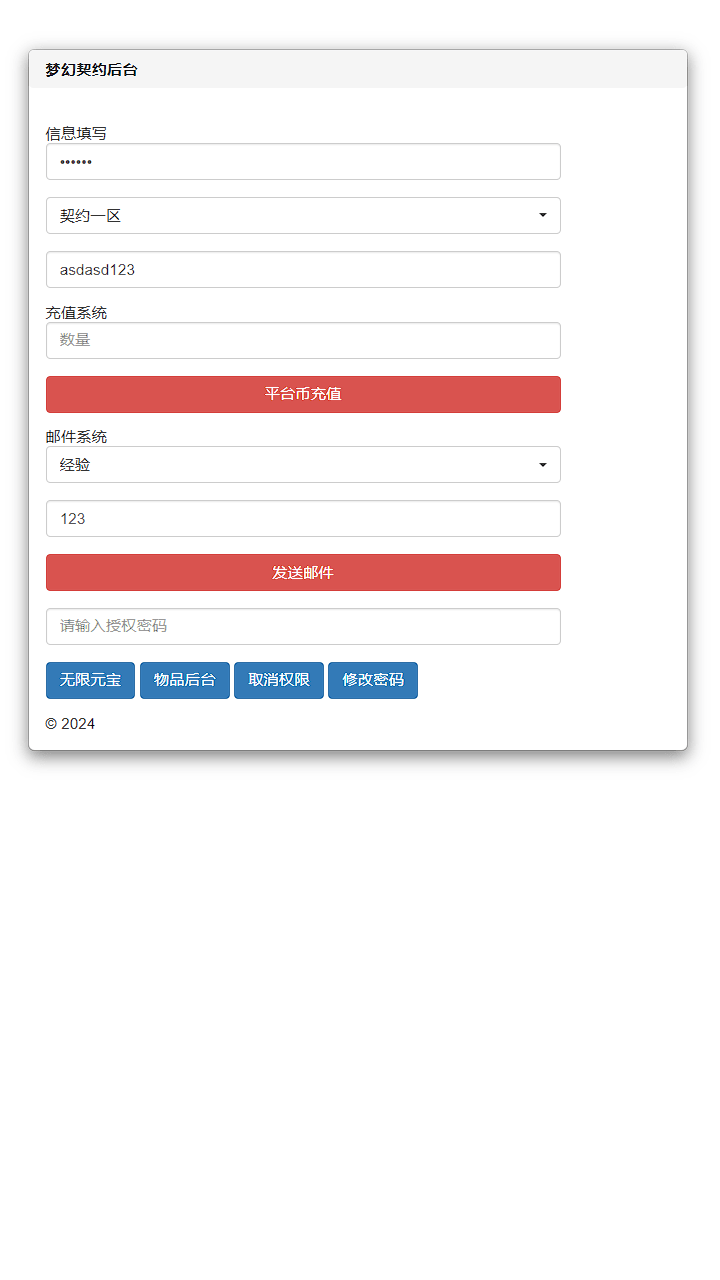The height and width of the screenshot is (1280, 720).
Task: Click the dropdown arrow next to 契约一区
Action: 543,215
